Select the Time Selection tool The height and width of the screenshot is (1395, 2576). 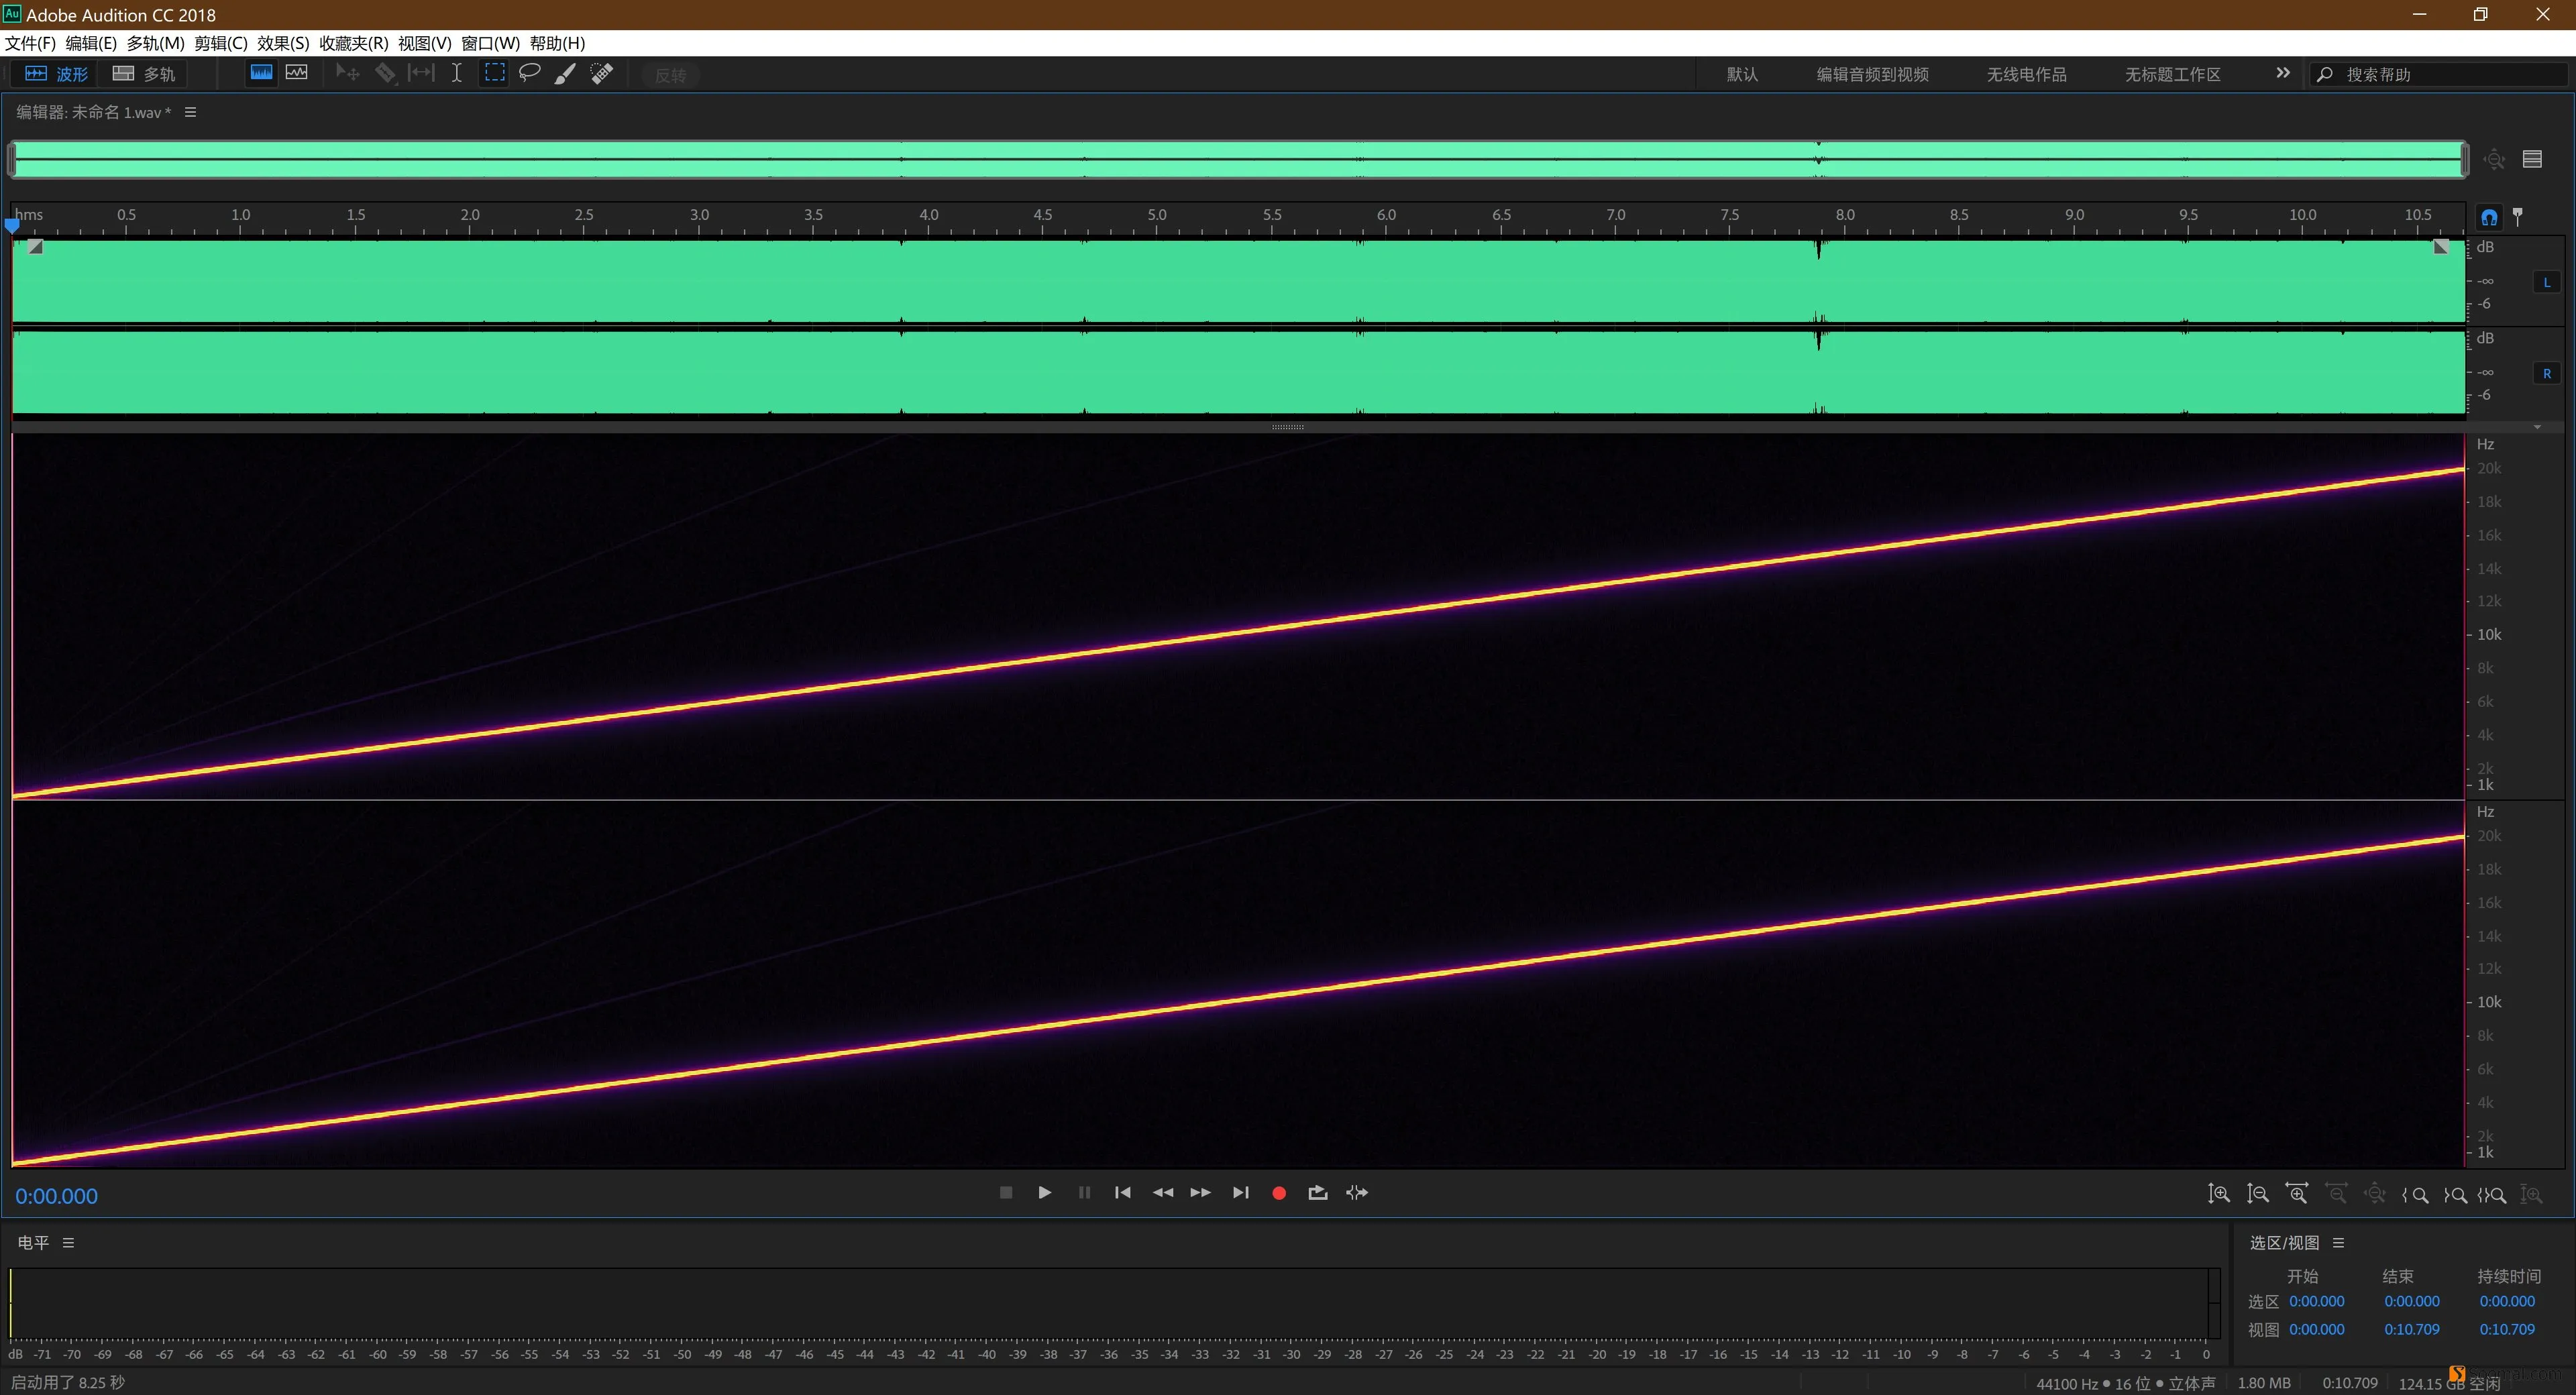pos(456,73)
